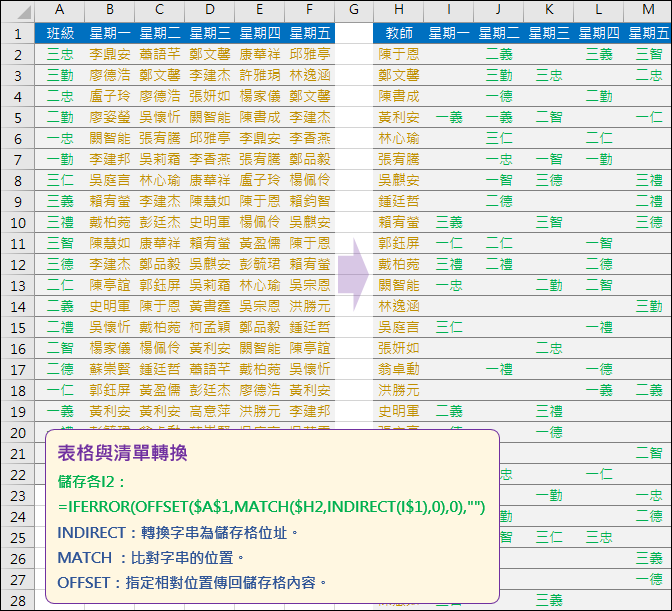Image resolution: width=672 pixels, height=611 pixels.
Task: Click 三仁 in row 25 column K
Action: (x=549, y=537)
